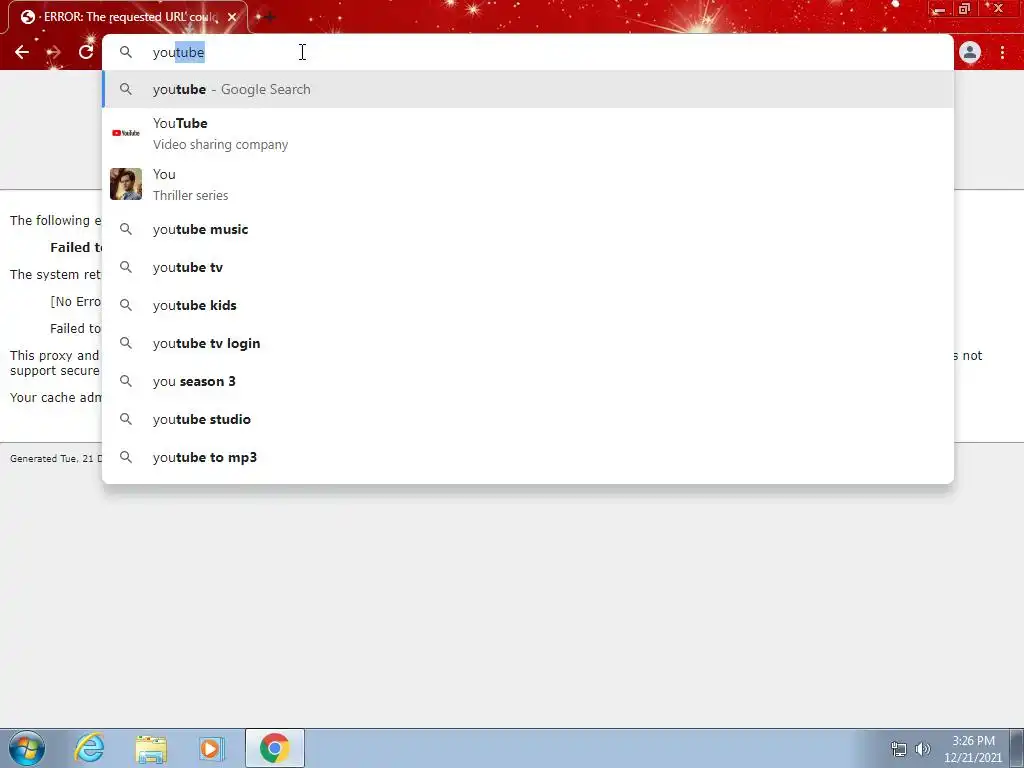Select the 'You' Thriller series suggestion
This screenshot has width=1024, height=768.
528,184
